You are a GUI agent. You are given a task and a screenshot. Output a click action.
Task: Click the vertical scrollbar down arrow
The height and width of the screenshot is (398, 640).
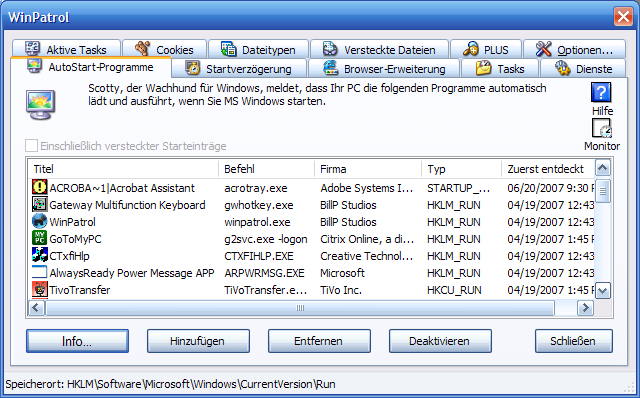603,291
